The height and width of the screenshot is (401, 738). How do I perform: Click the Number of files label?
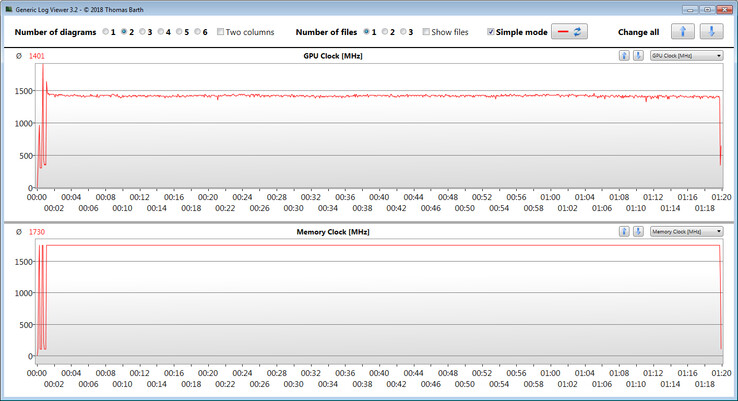coord(326,32)
